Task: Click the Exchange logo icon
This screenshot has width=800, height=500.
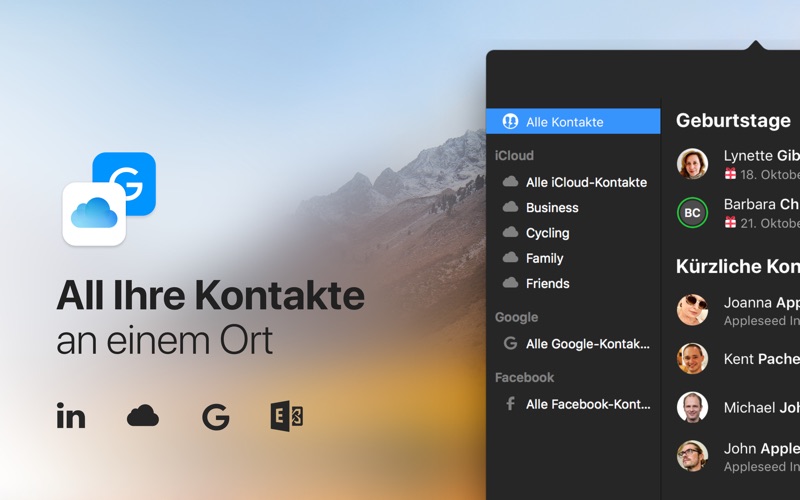Action: point(287,416)
